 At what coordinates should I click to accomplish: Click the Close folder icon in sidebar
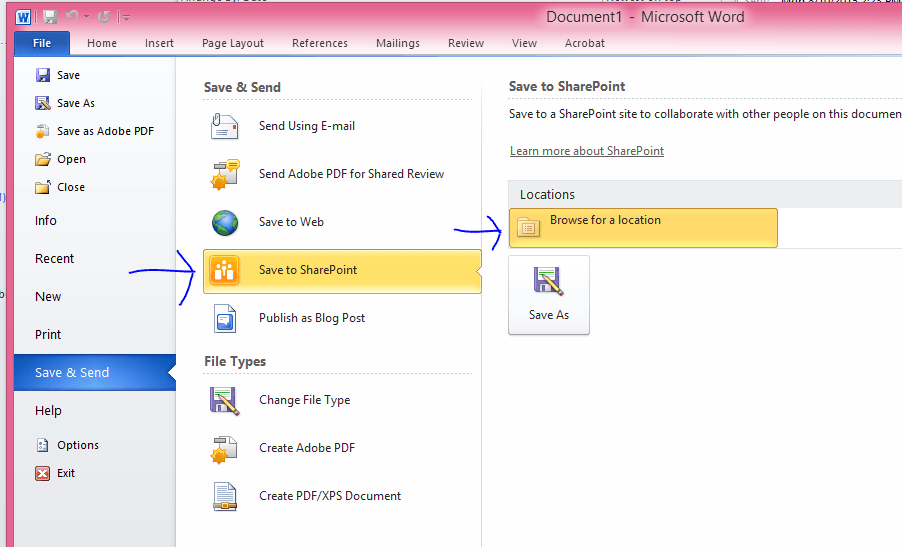click(x=43, y=187)
